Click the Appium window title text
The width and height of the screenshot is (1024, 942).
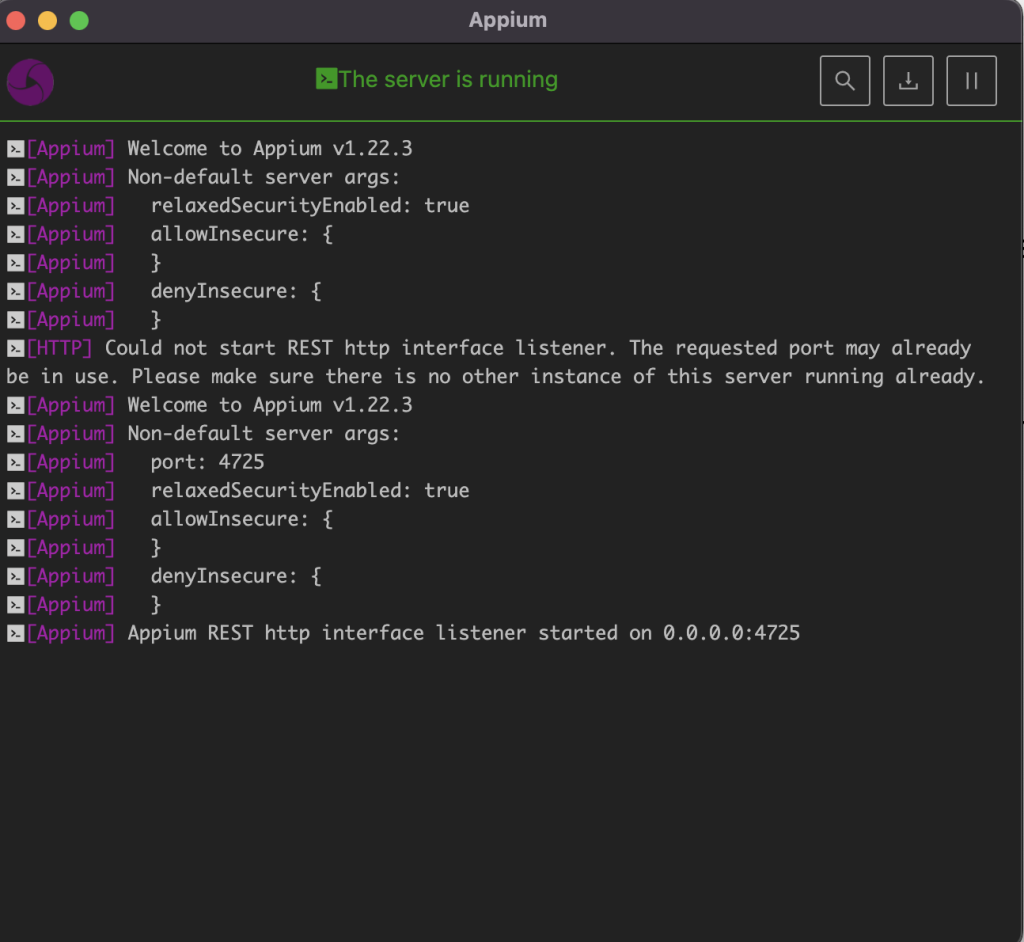[x=508, y=20]
